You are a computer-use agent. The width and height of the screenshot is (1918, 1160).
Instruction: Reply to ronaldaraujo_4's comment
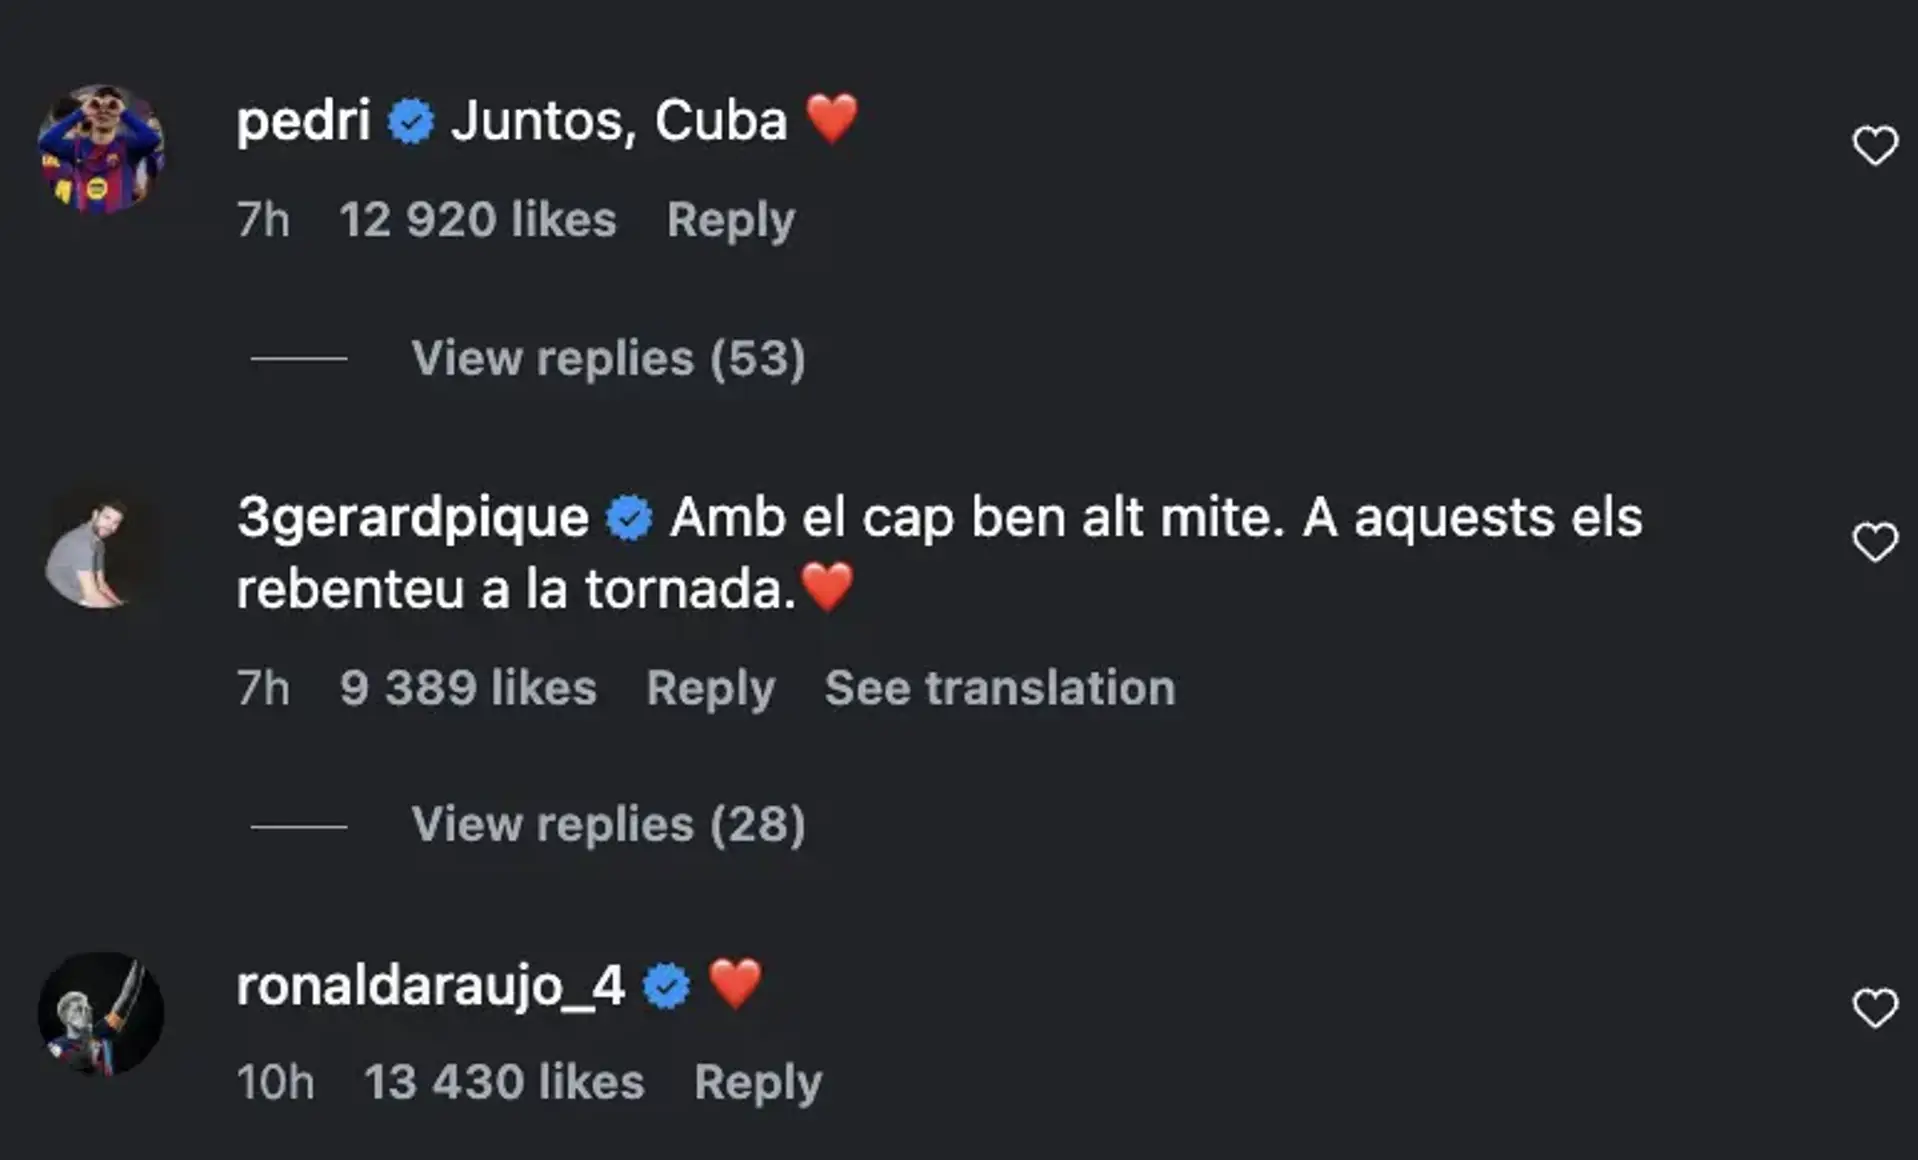click(758, 1082)
